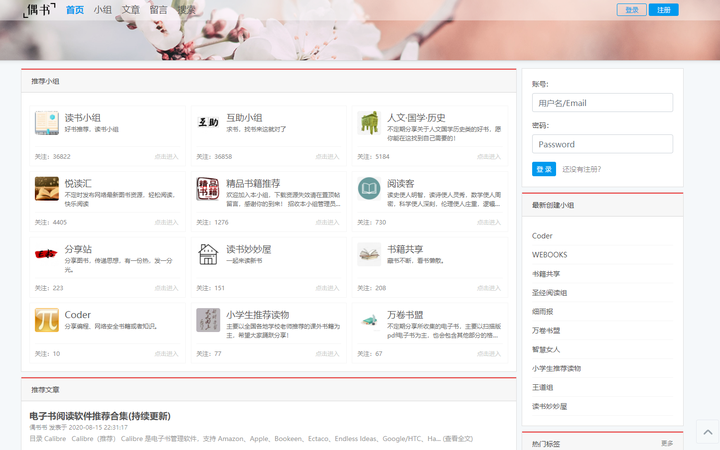Screen dimensions: 720x450
Task: Open 圣经阅读组 in newest groups list
Action: 549,293
